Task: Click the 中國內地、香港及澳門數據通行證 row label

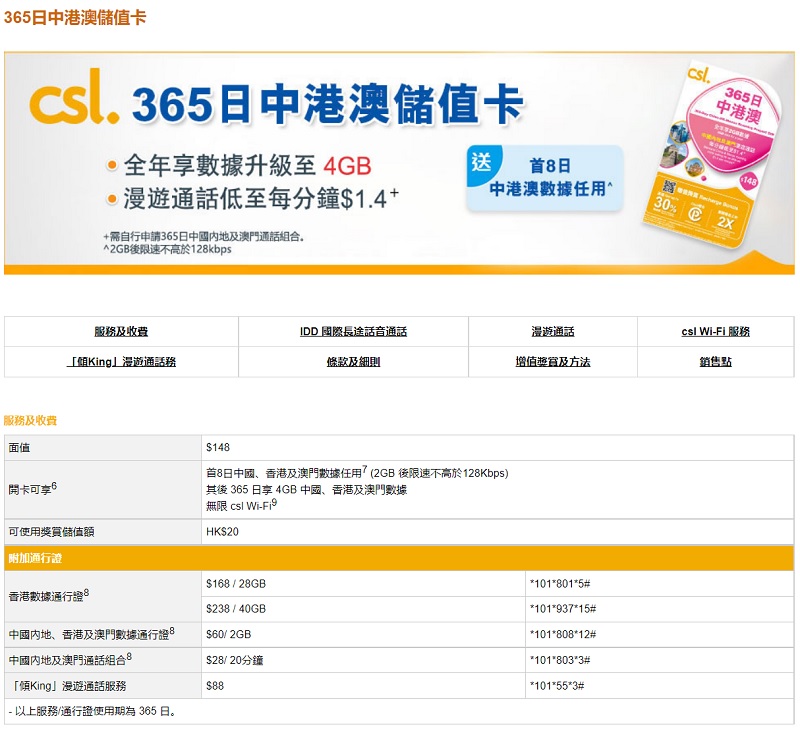Action: tap(92, 634)
